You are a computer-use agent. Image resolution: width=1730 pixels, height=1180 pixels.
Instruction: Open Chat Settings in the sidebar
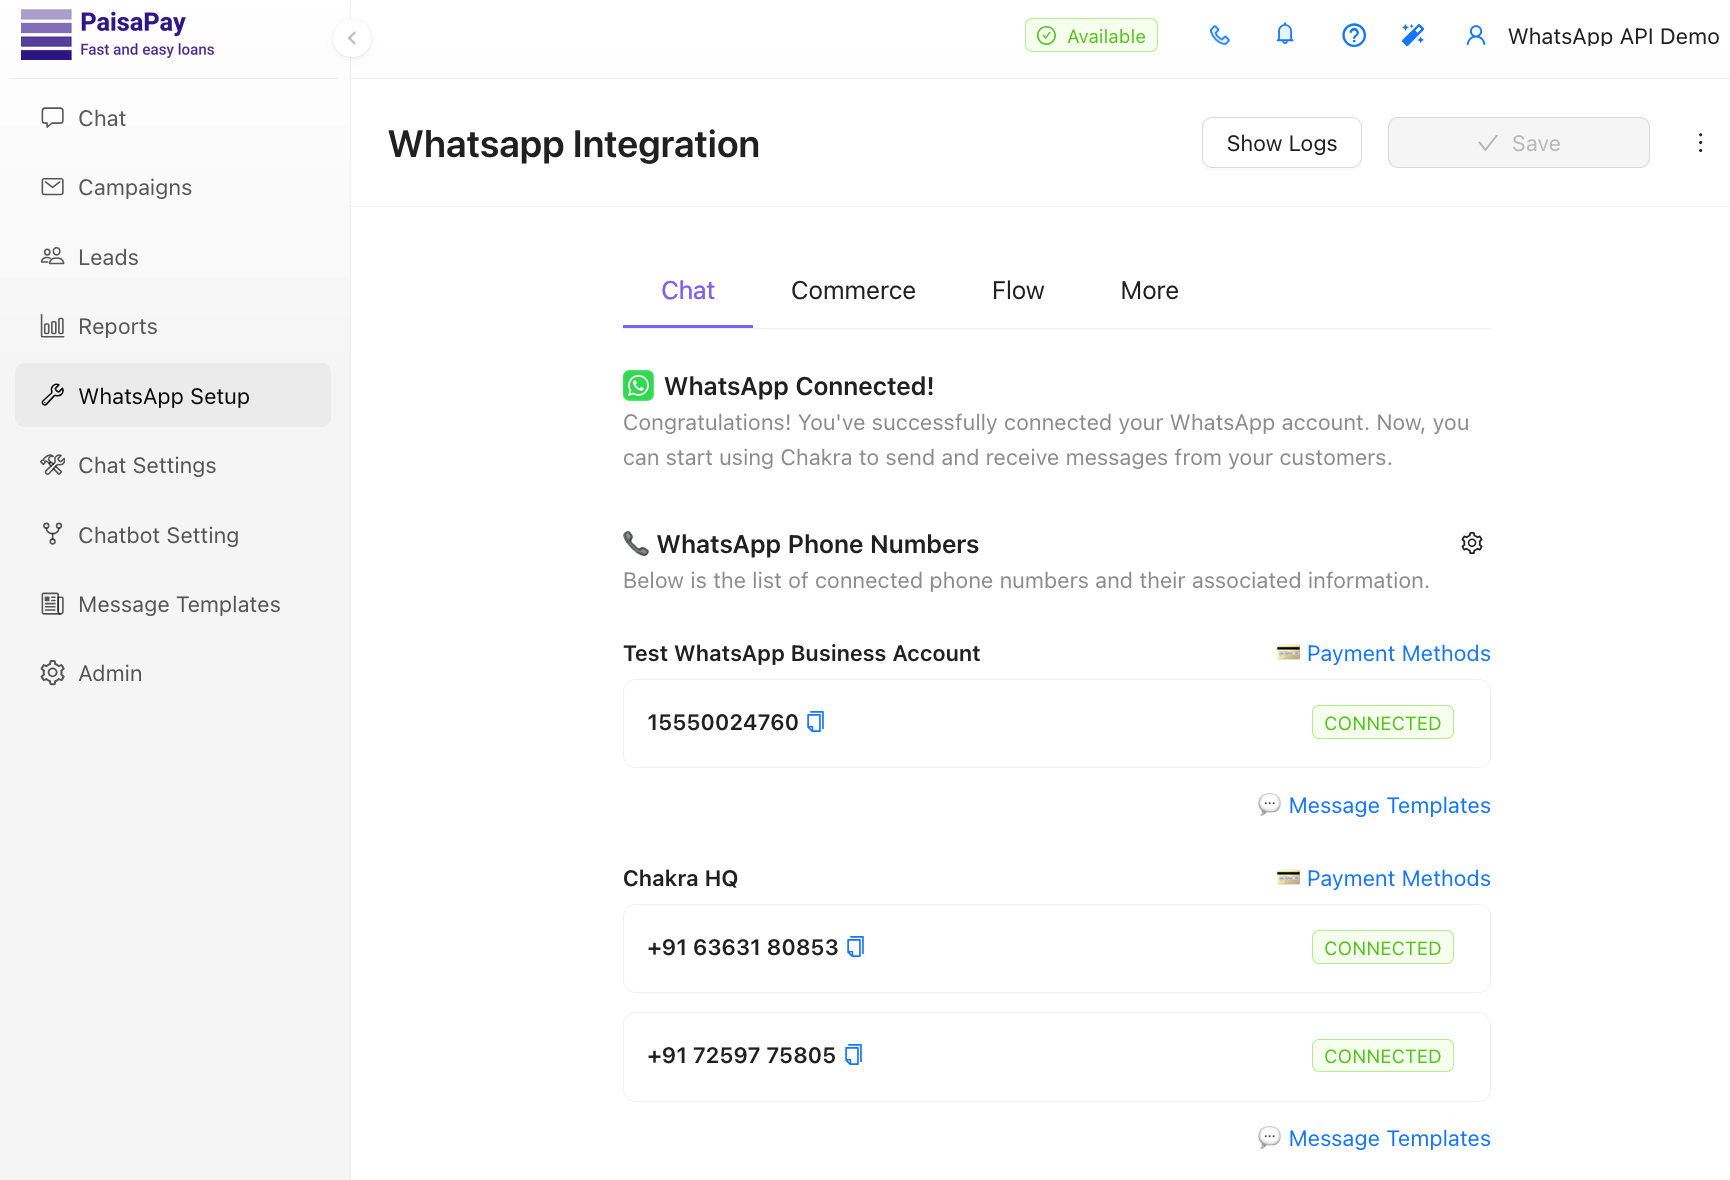173,465
